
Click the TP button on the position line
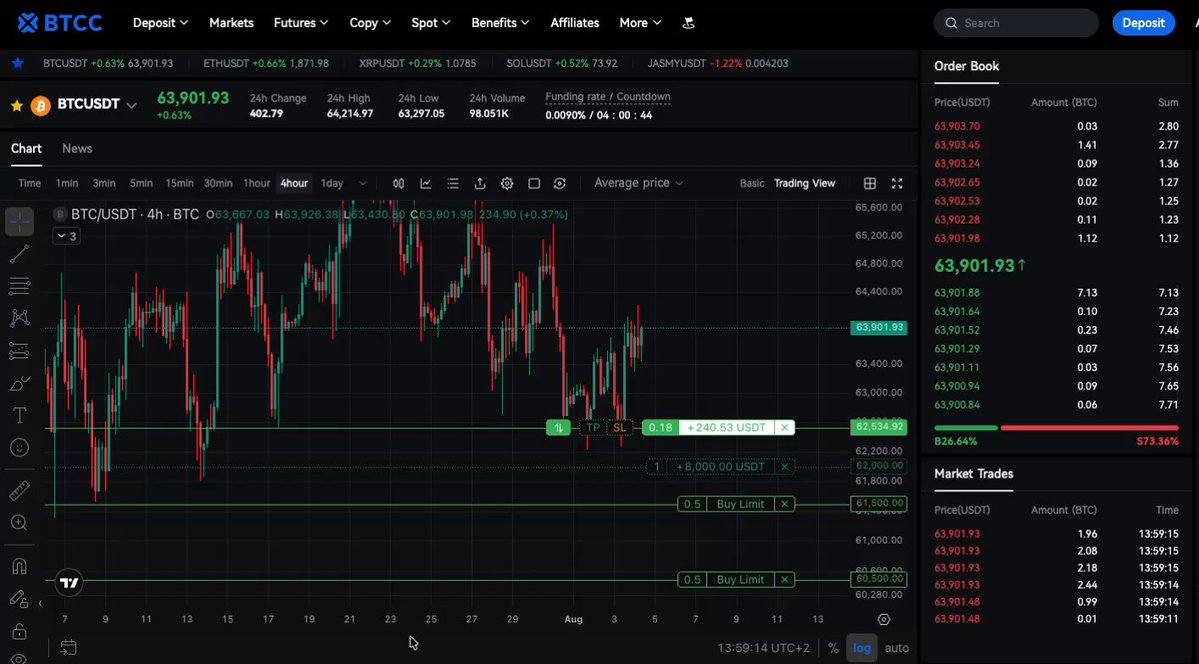pyautogui.click(x=593, y=428)
